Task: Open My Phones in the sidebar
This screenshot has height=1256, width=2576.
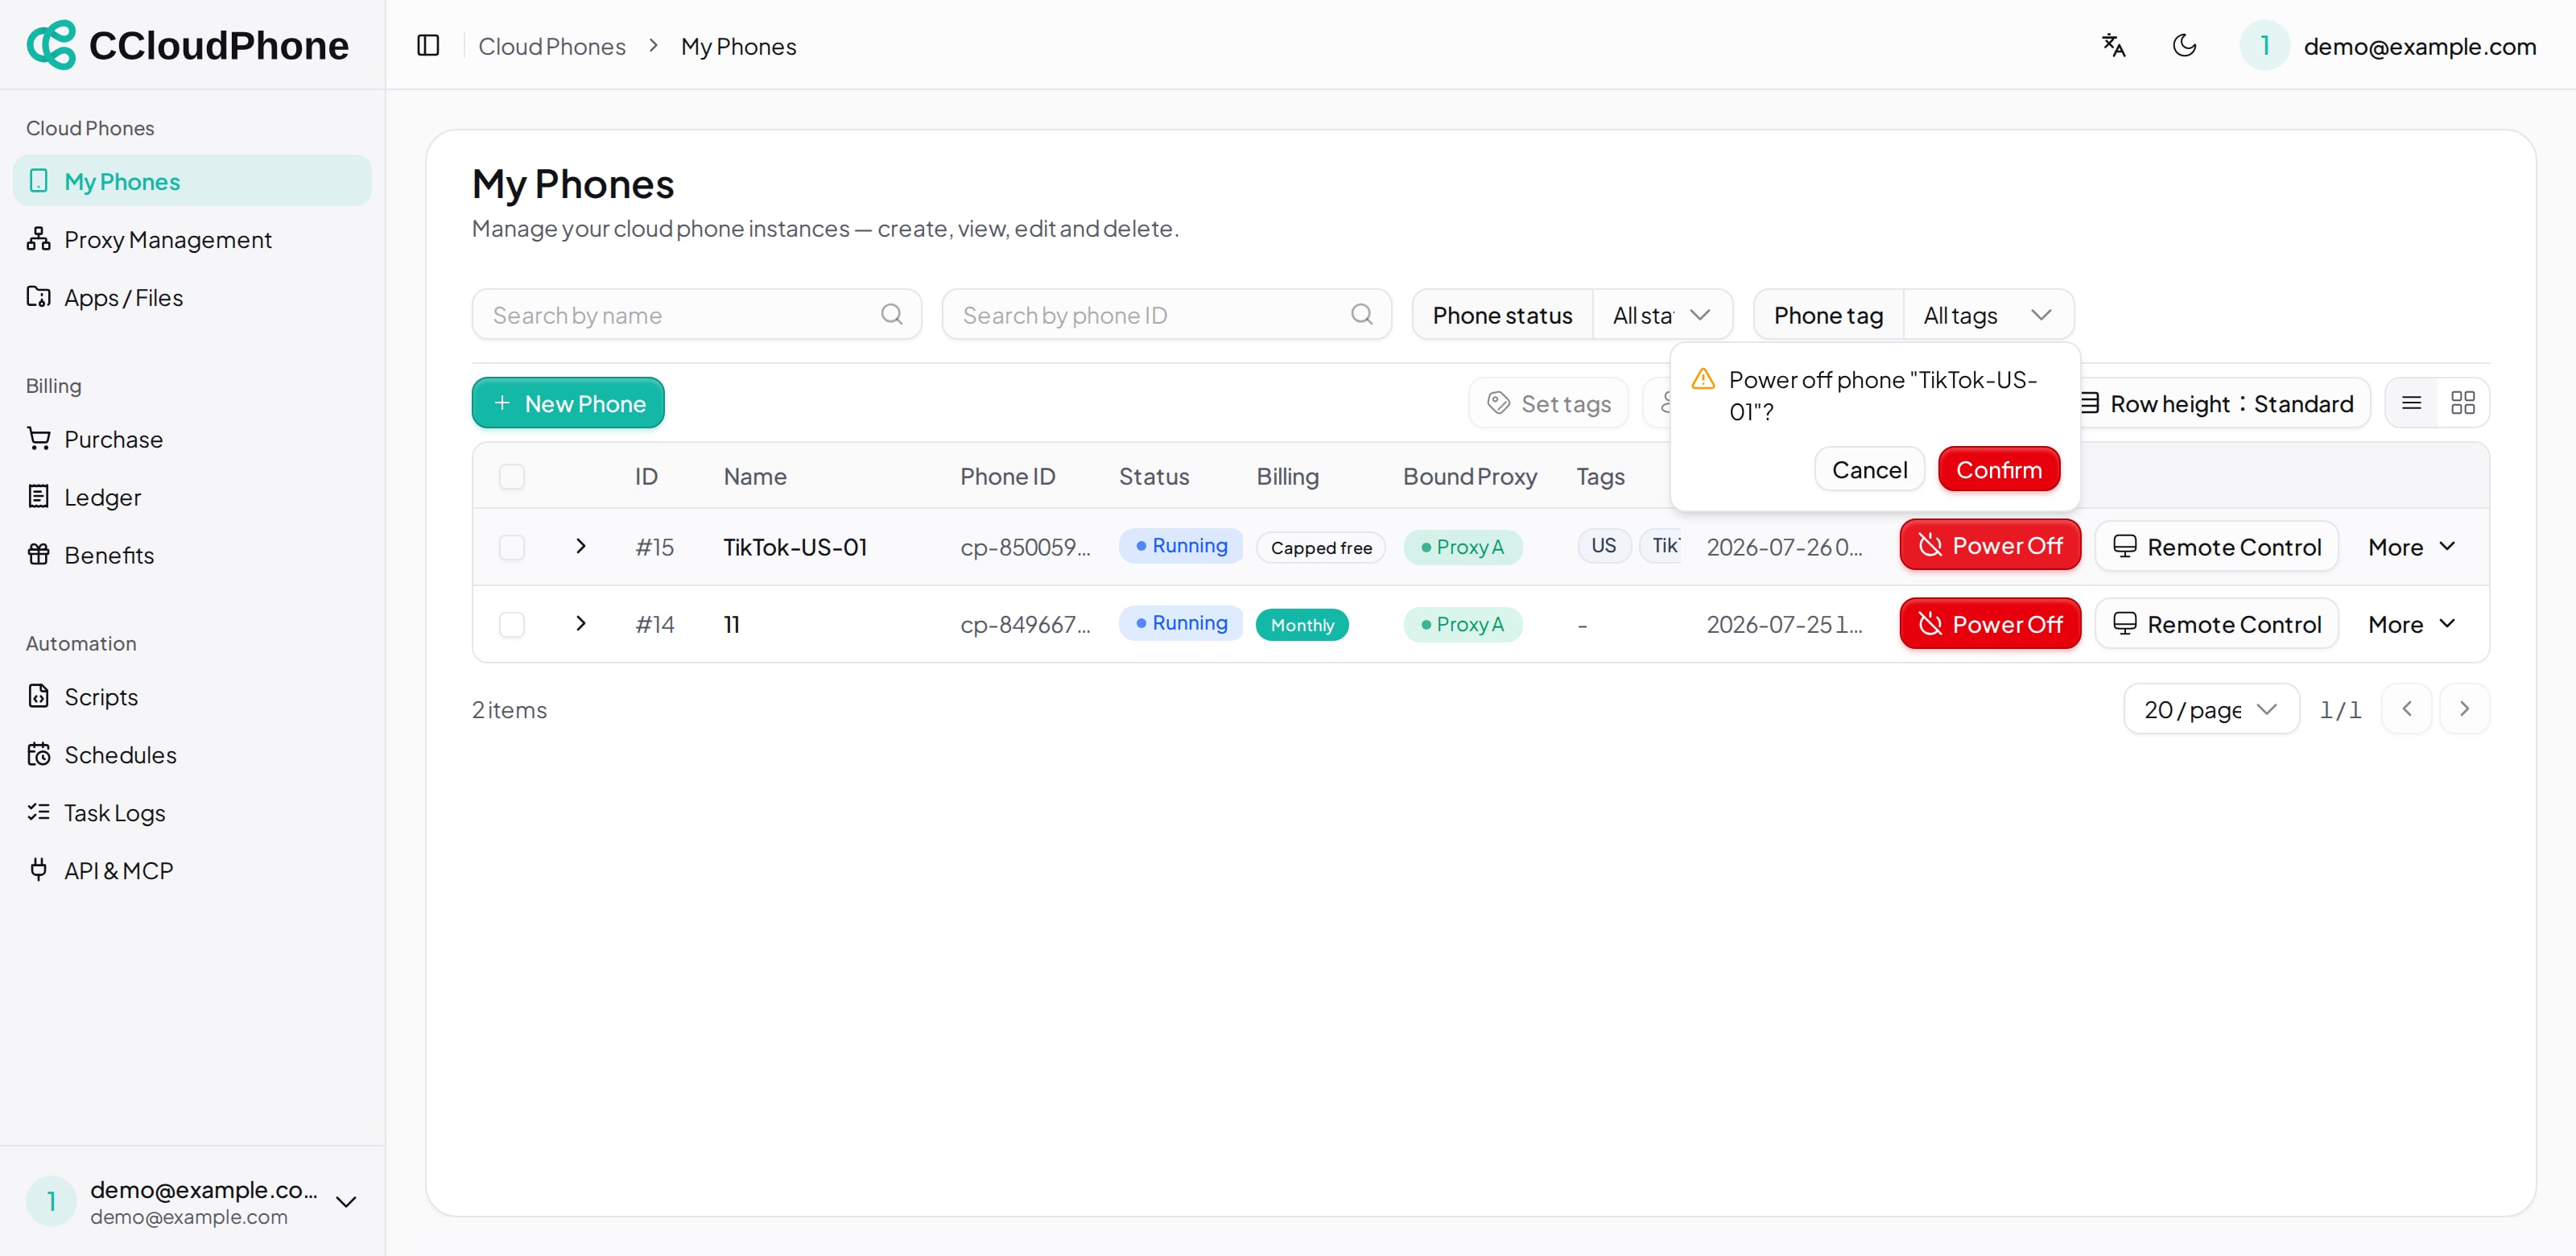Action: pos(192,181)
